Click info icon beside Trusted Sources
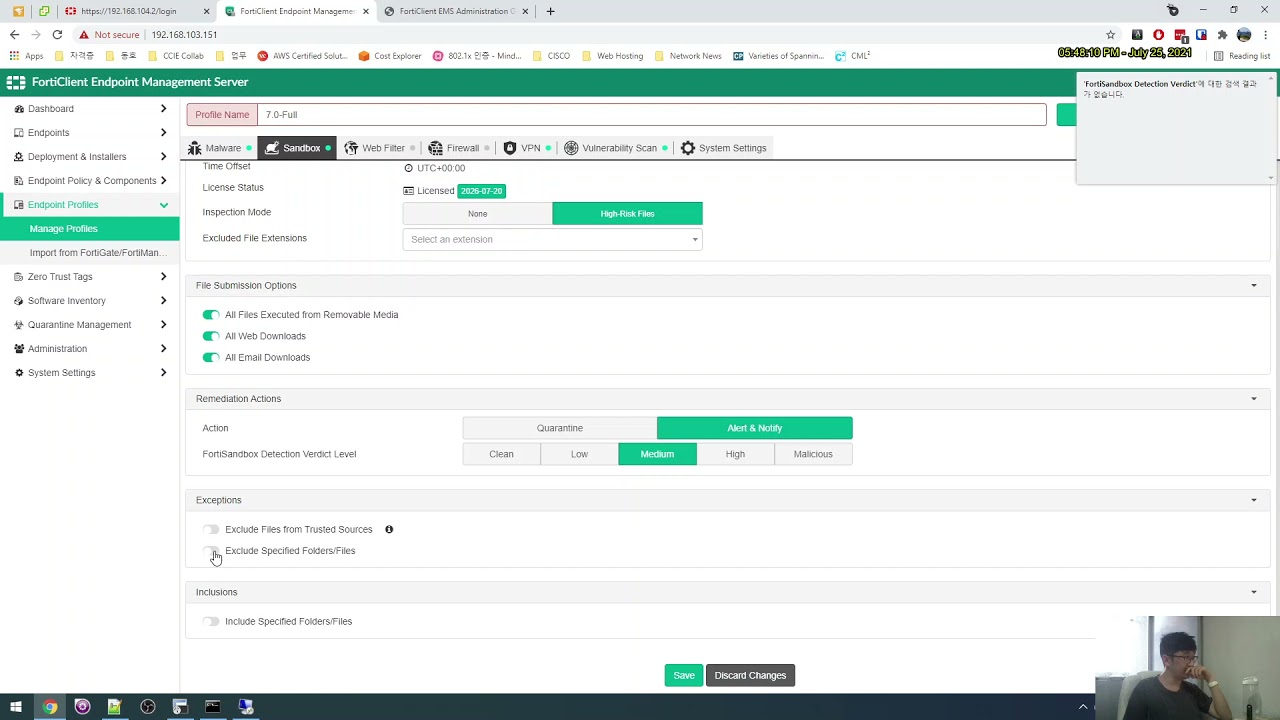 point(389,529)
